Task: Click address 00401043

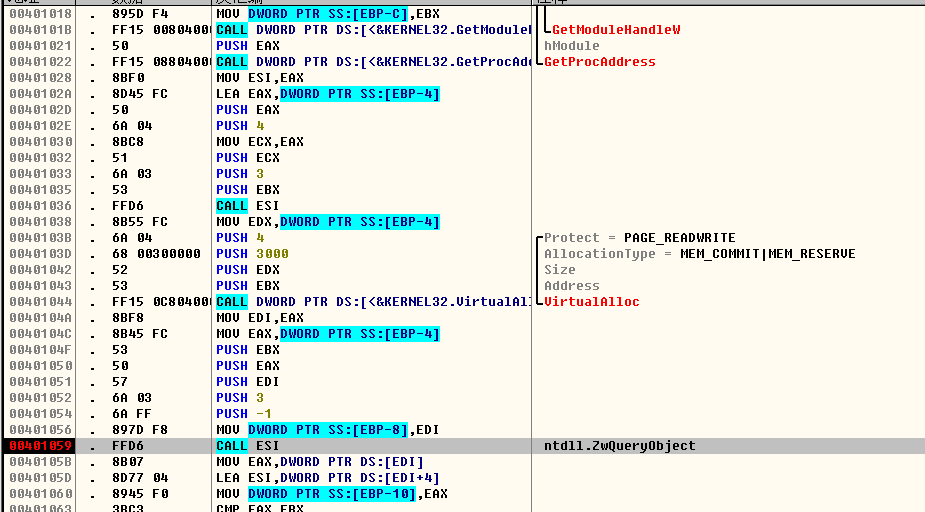Action: pos(40,285)
